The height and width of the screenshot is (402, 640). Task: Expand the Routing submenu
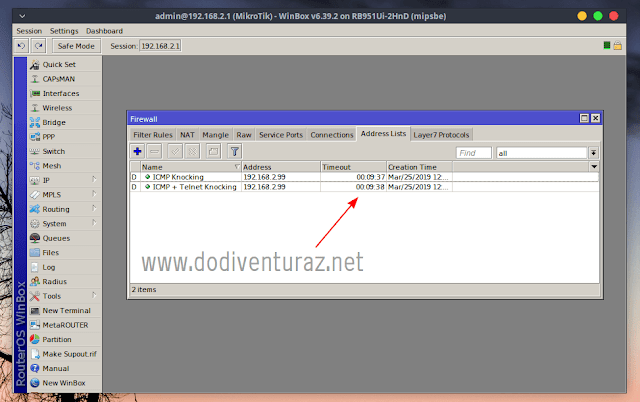click(x=94, y=209)
